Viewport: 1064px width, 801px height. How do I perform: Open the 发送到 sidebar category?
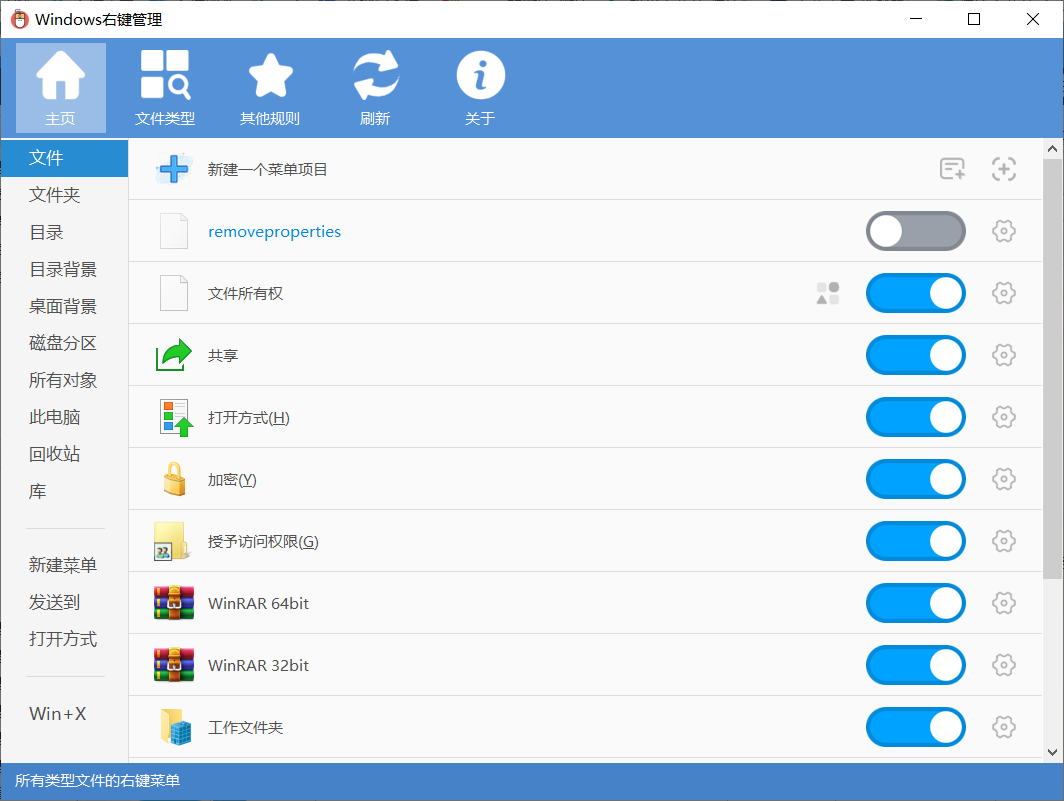pos(55,602)
